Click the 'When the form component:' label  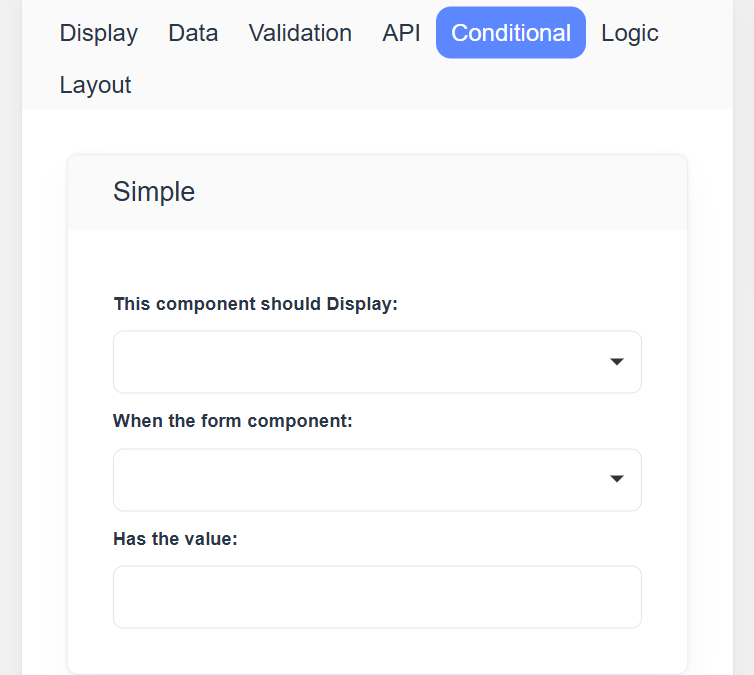click(x=233, y=421)
